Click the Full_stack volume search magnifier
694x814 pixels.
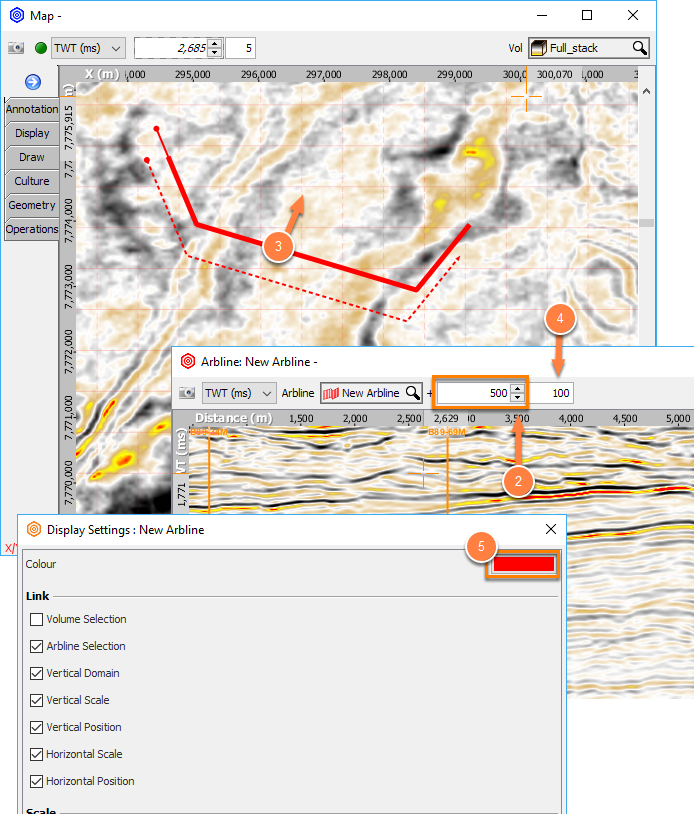click(639, 48)
